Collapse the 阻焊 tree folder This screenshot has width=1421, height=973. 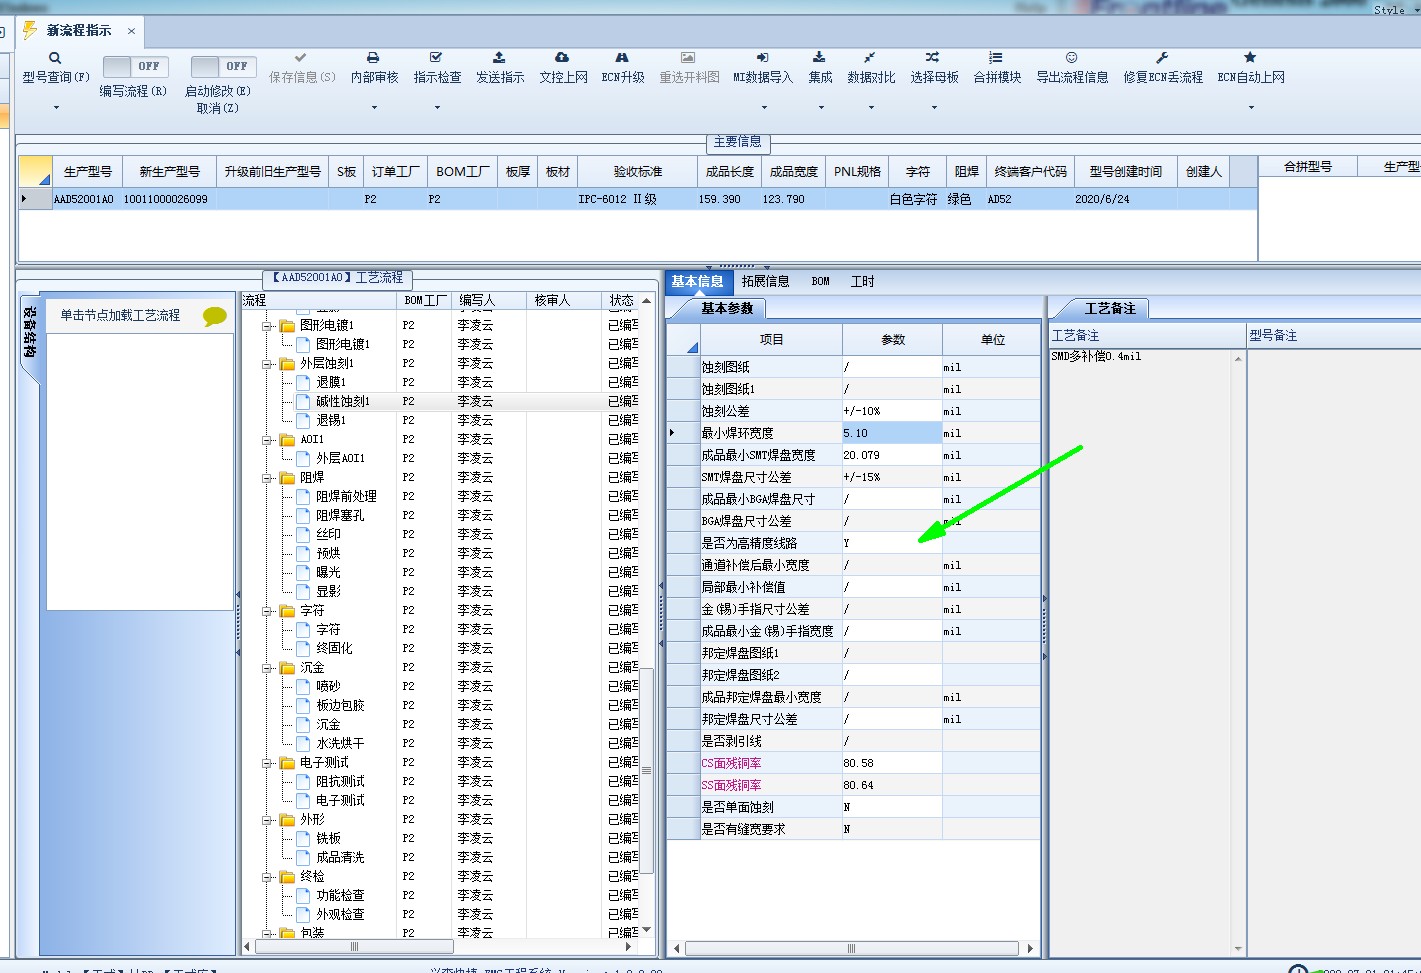tap(267, 478)
